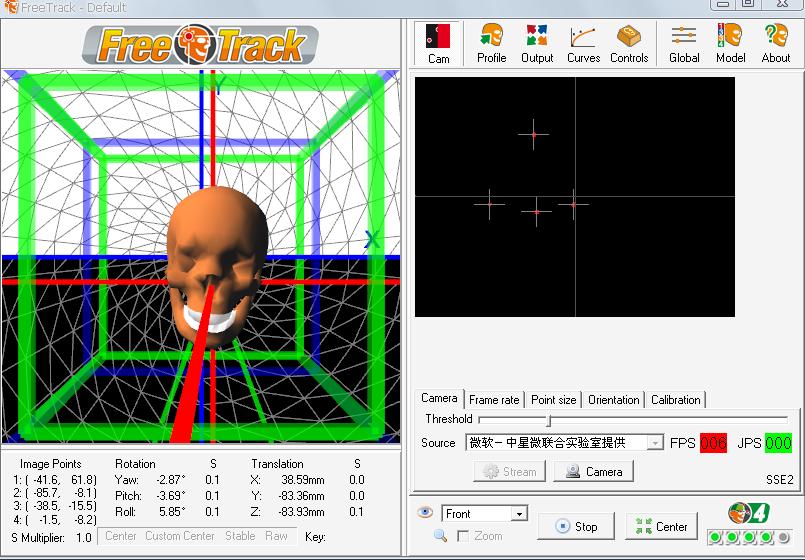Click the Stream button
The height and width of the screenshot is (560, 805).
(x=509, y=471)
